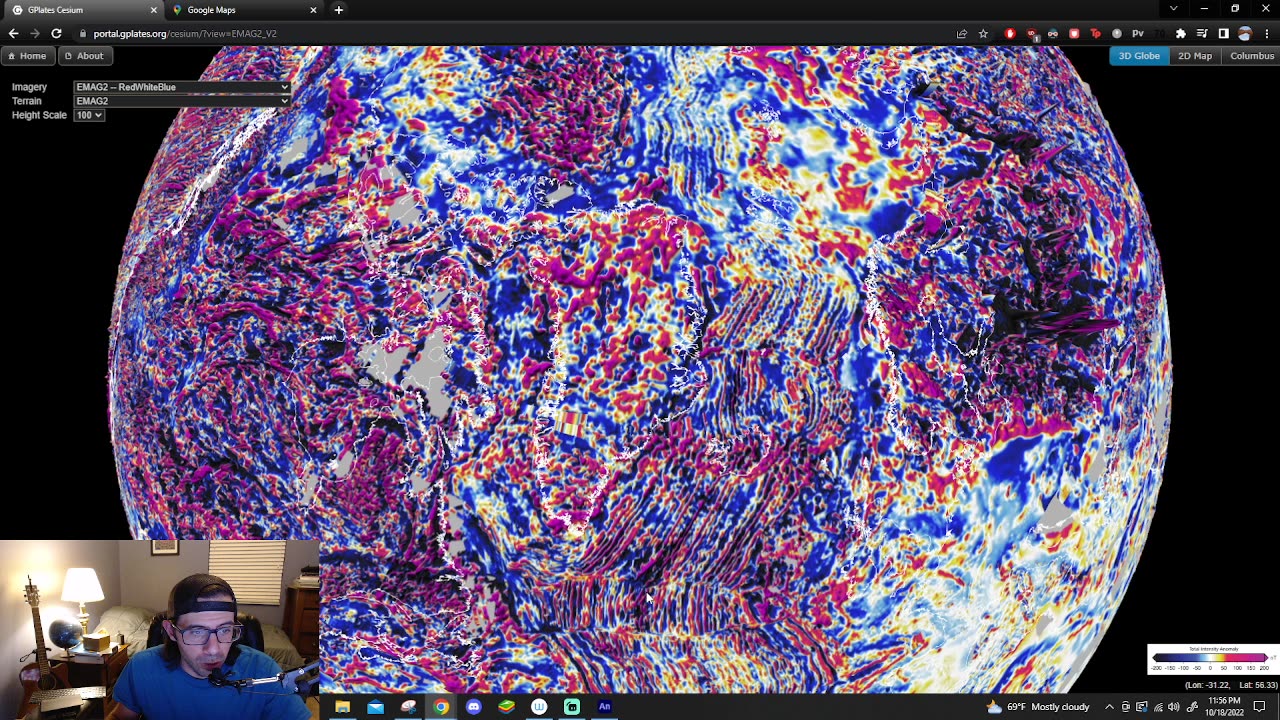Open the Chrome profile avatar
Image resolution: width=1280 pixels, height=720 pixels.
click(1244, 33)
